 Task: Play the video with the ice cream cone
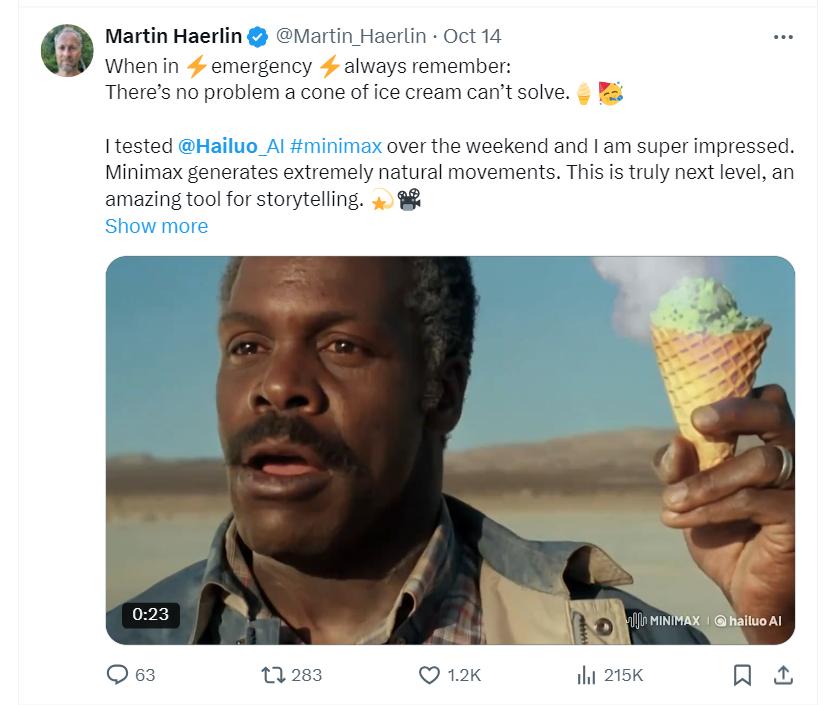(x=450, y=450)
